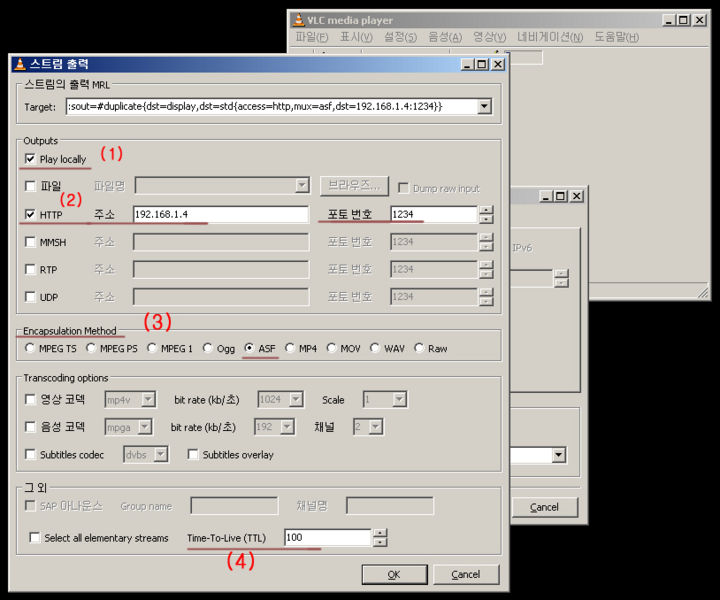Increase TTL value with up arrow
720x600 pixels.
(380, 533)
